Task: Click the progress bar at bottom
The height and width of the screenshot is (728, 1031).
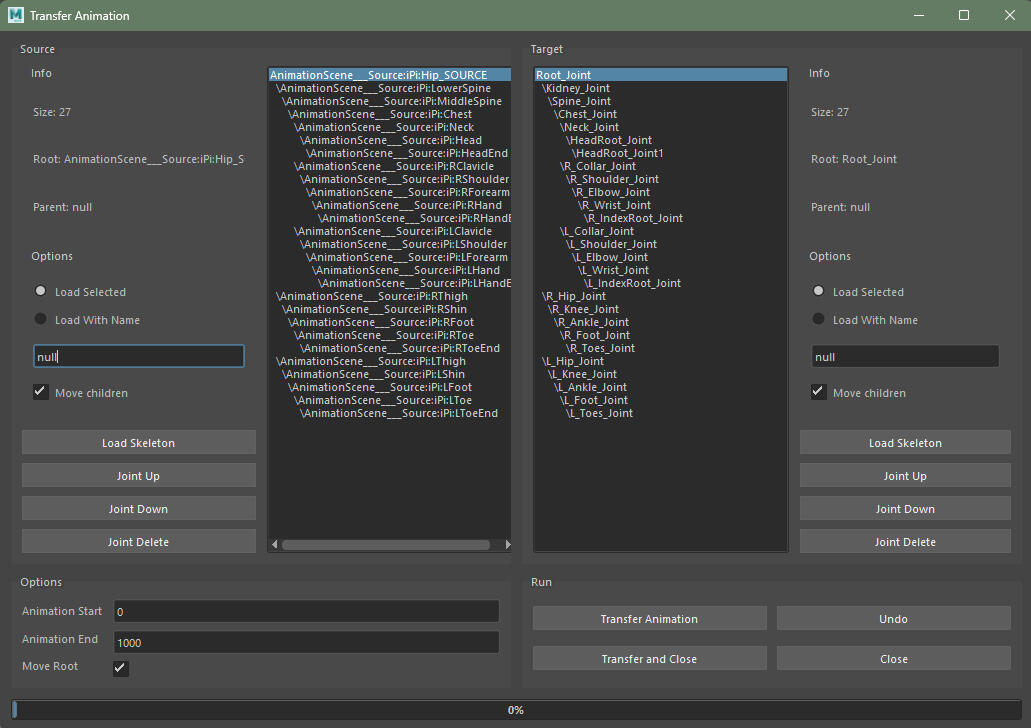Action: (515, 710)
